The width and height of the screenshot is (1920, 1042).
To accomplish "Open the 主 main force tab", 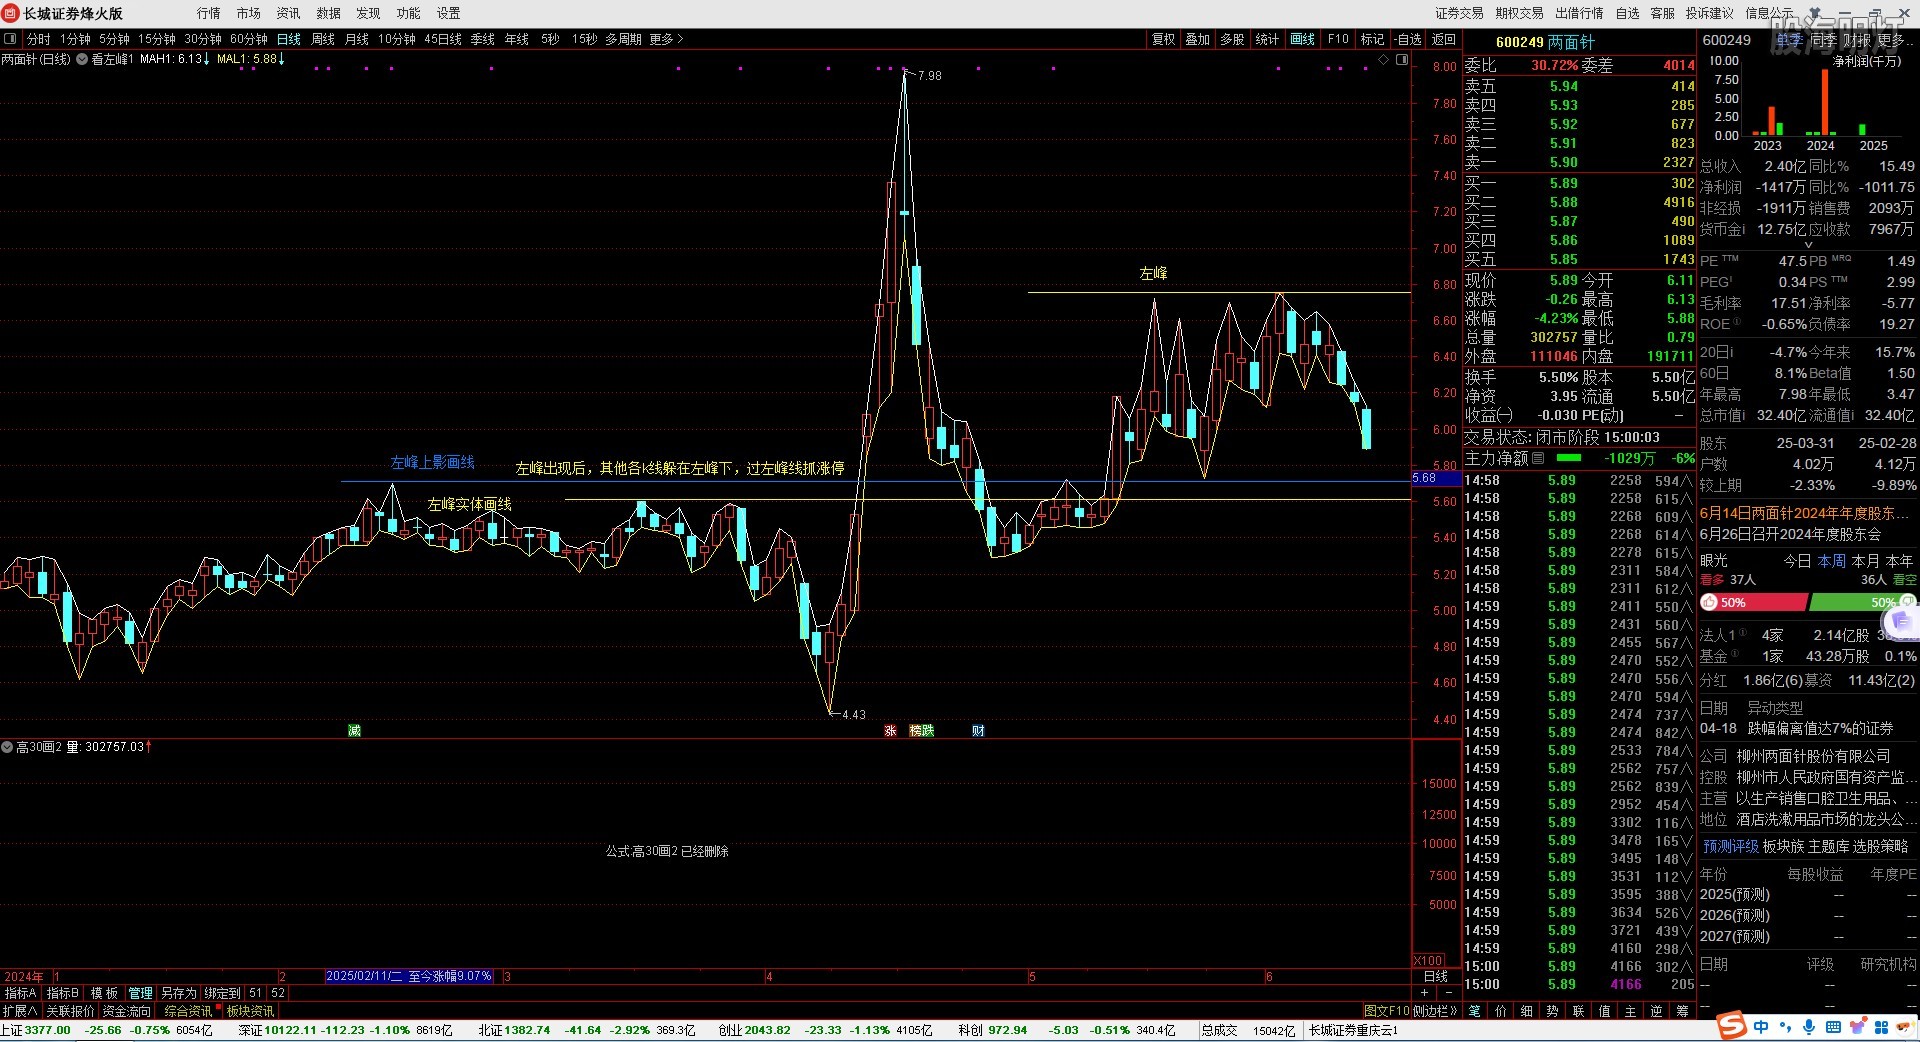I will tap(1630, 1011).
